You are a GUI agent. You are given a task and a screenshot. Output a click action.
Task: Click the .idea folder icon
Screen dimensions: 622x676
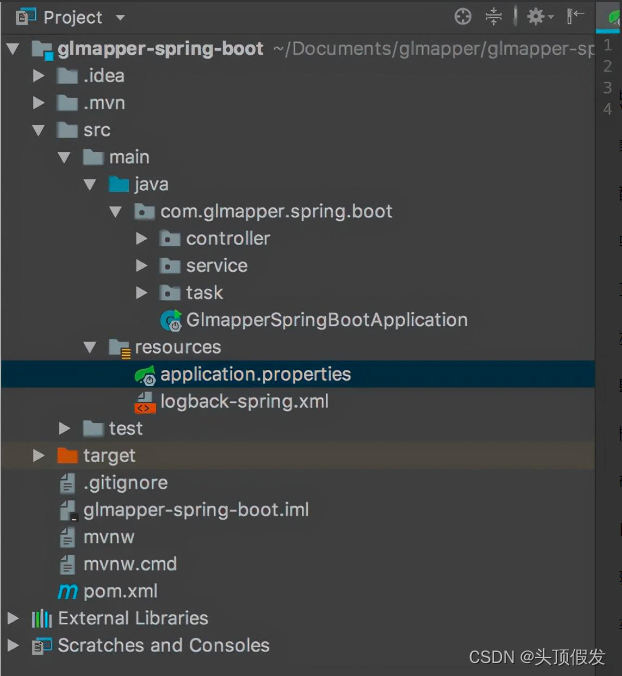pyautogui.click(x=67, y=76)
